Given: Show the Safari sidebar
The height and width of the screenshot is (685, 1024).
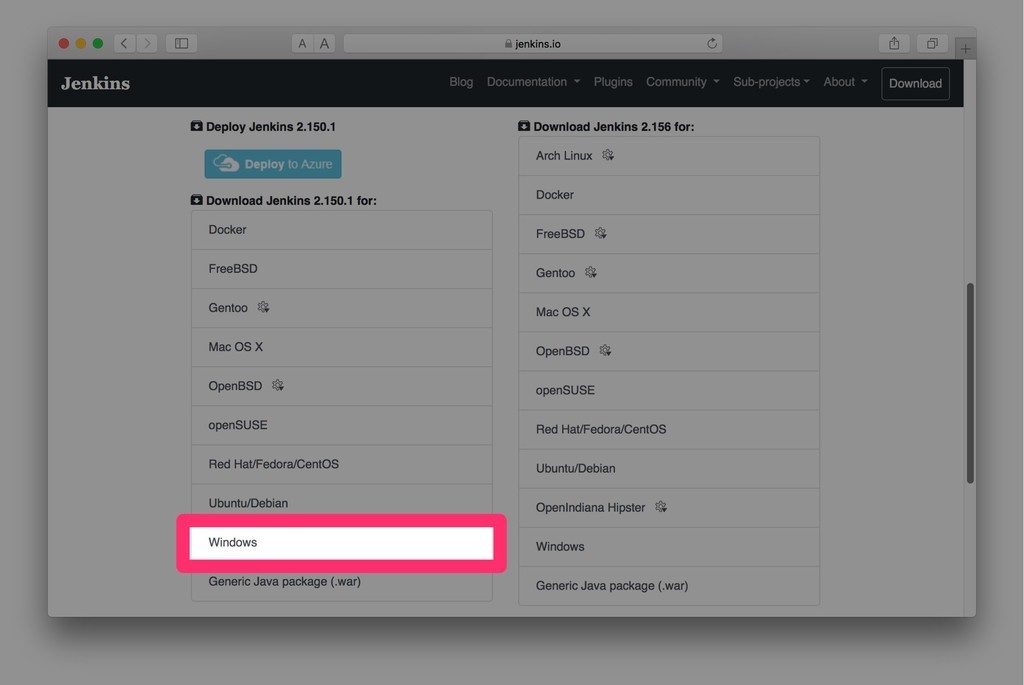Looking at the screenshot, I should pos(182,44).
